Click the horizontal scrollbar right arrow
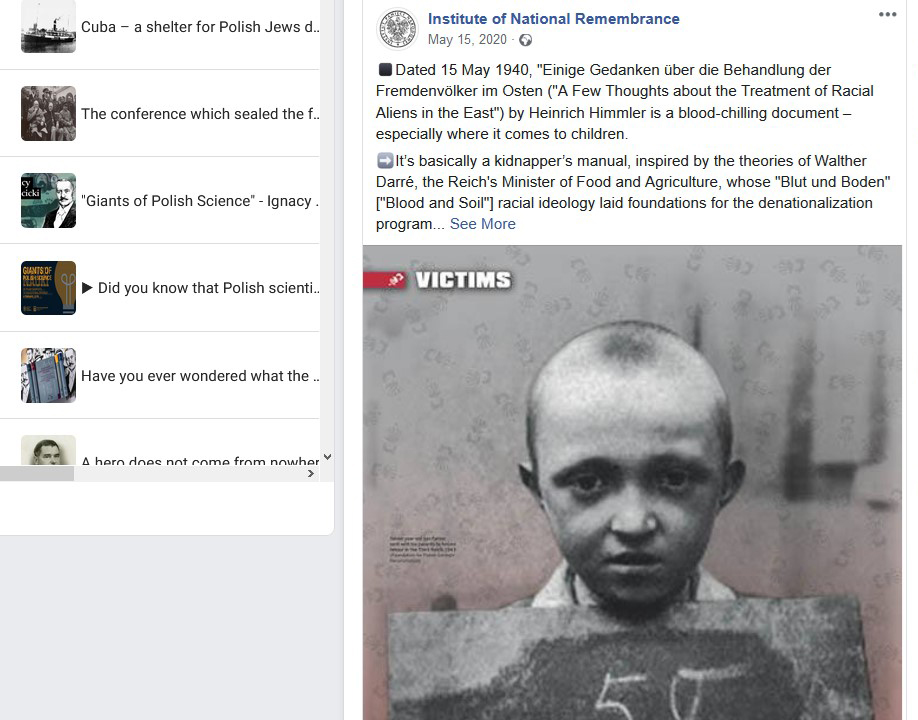The height and width of the screenshot is (720, 918). click(311, 474)
